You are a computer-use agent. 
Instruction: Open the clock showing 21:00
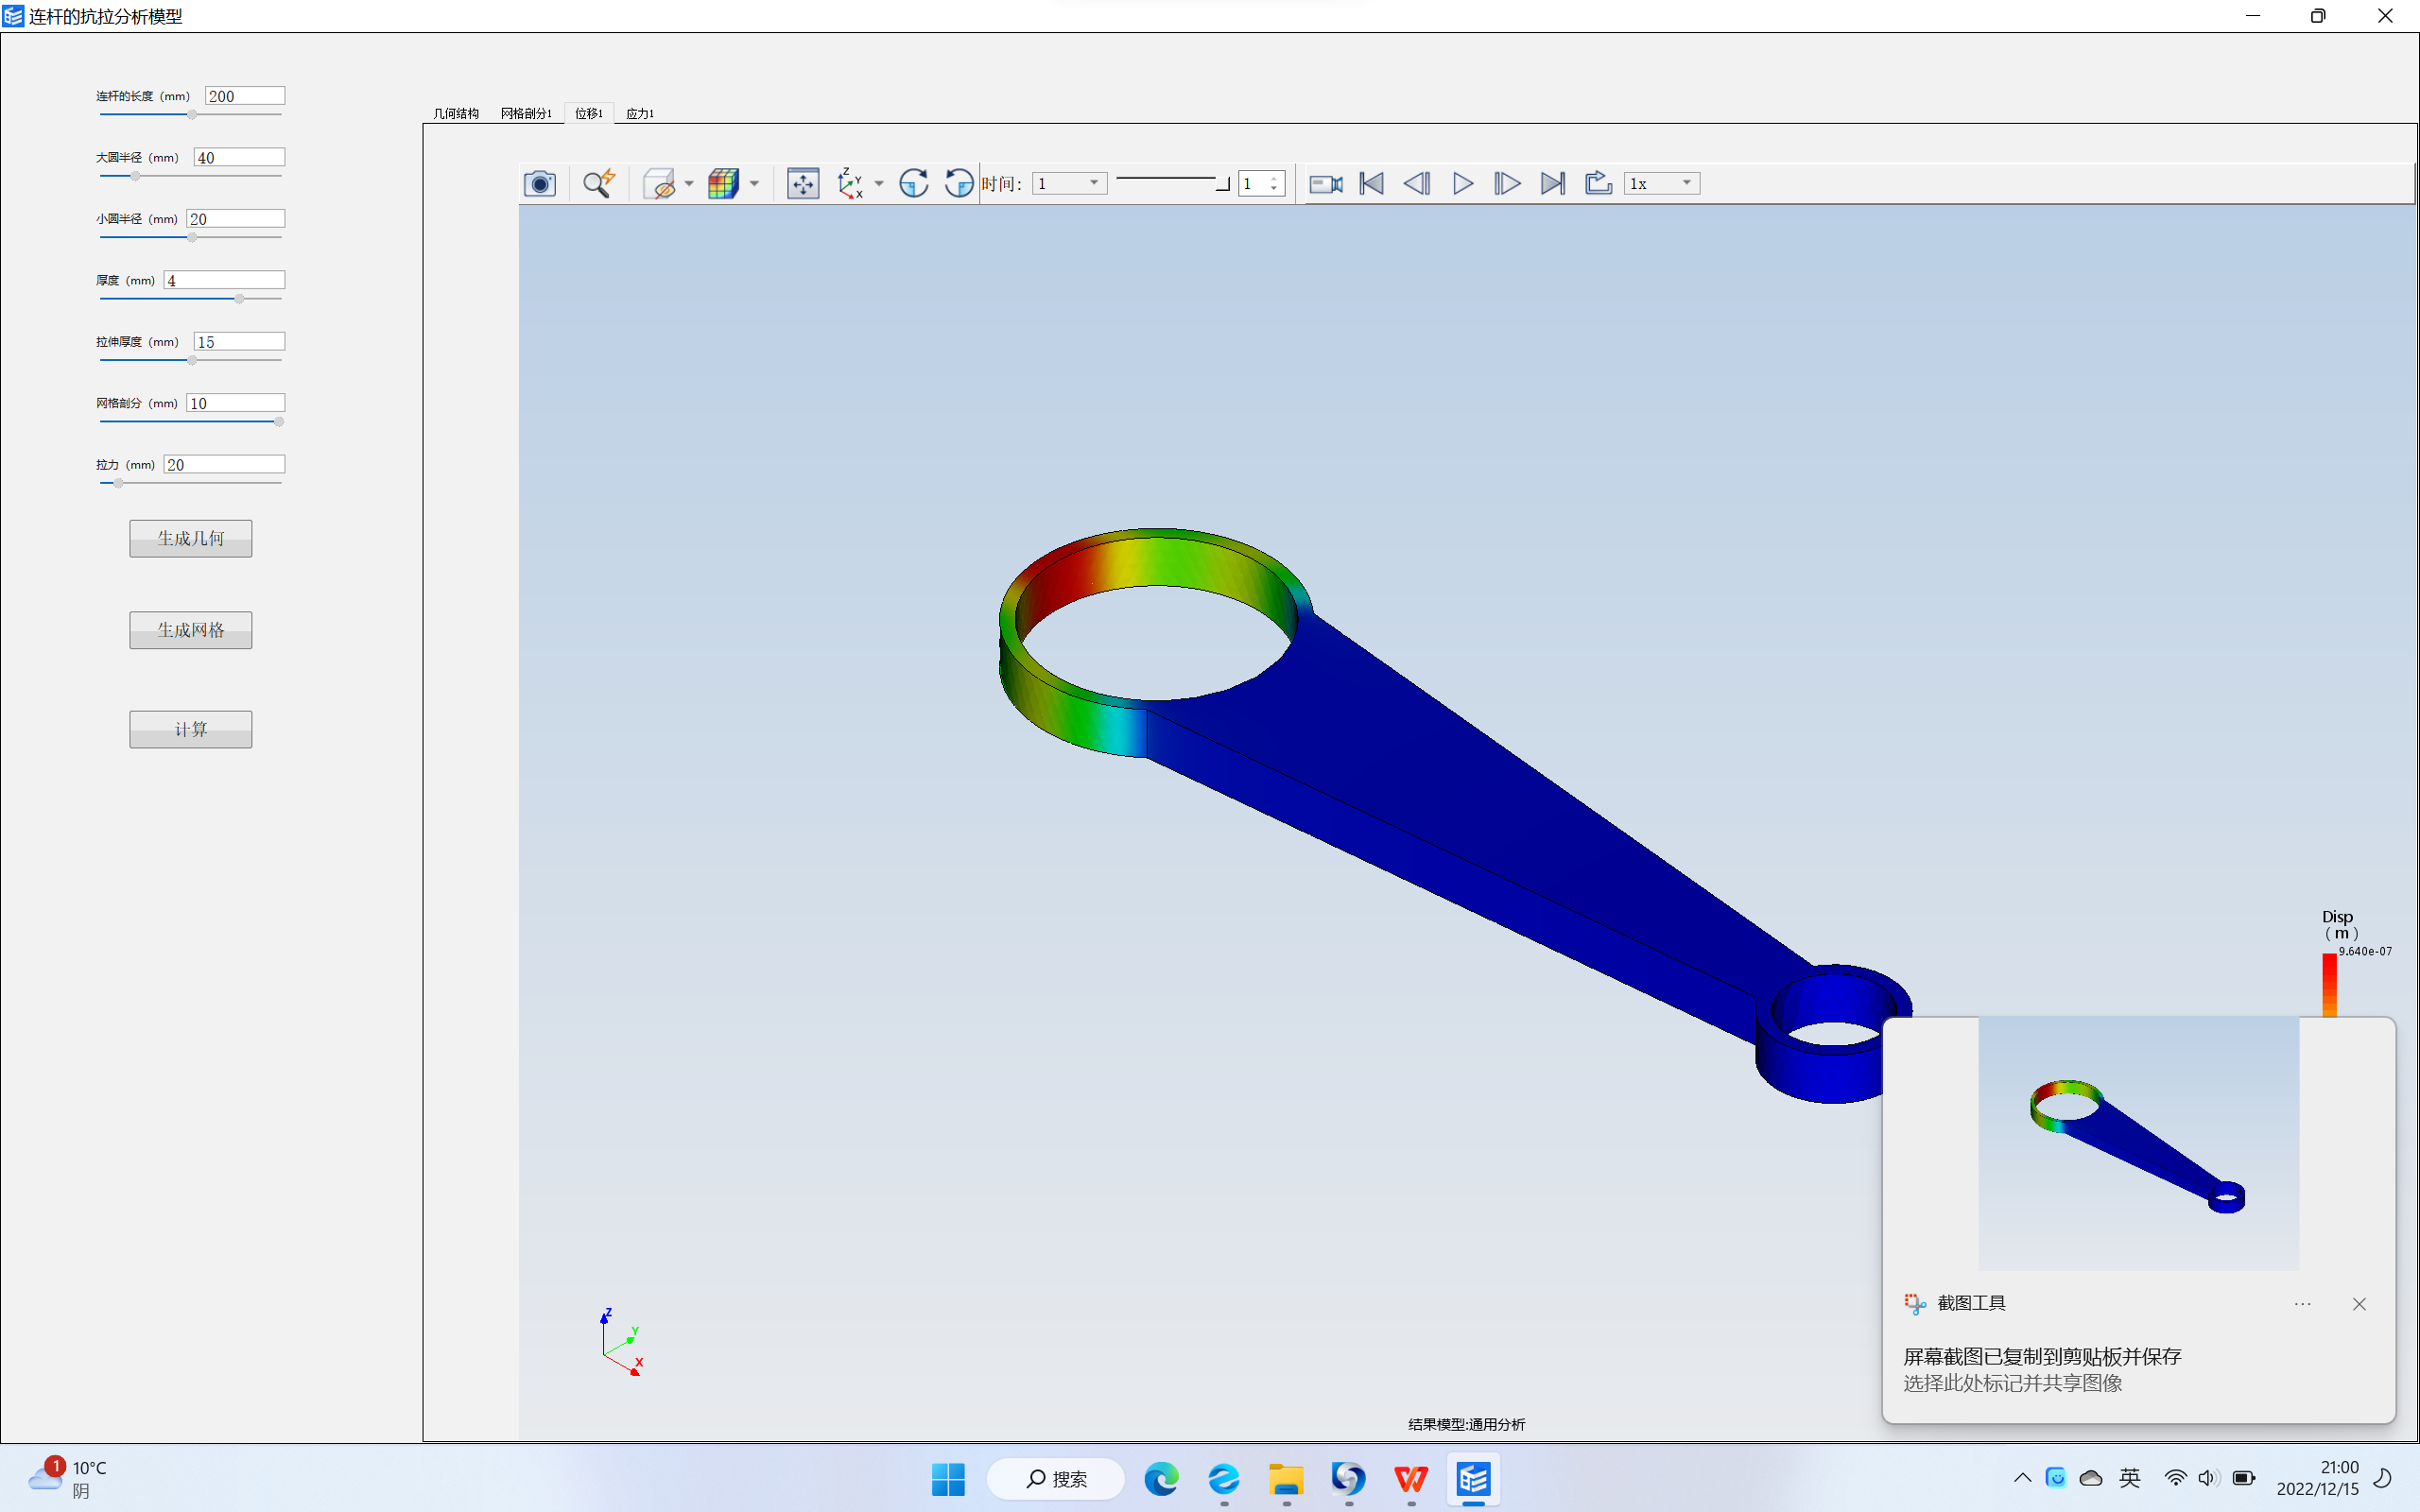(2318, 1478)
